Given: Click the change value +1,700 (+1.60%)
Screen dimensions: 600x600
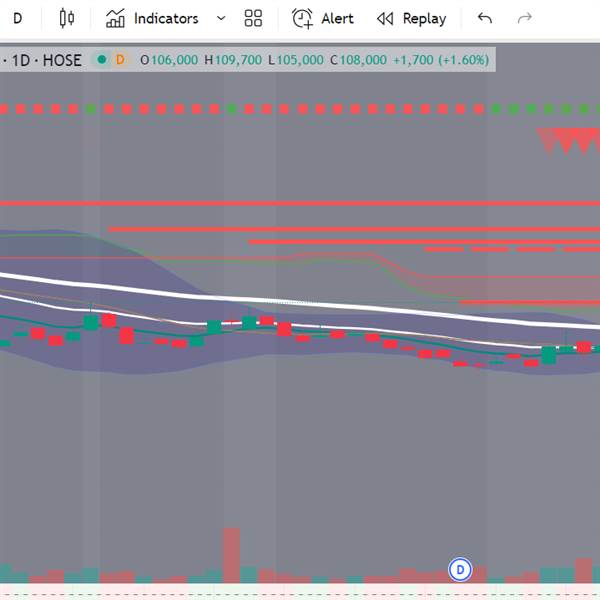Looking at the screenshot, I should pyautogui.click(x=441, y=60).
